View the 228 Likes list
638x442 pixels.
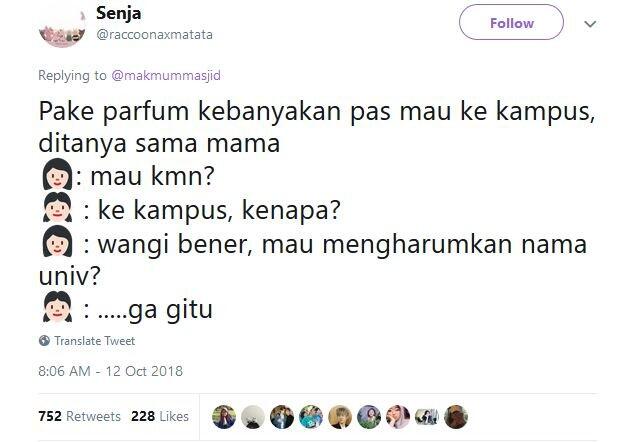coord(160,416)
